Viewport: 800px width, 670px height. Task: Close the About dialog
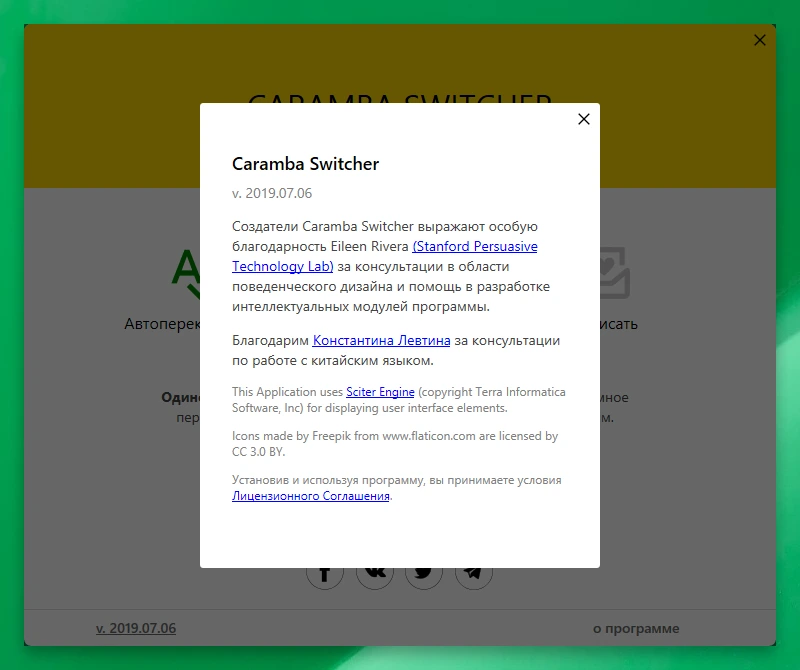(x=584, y=119)
